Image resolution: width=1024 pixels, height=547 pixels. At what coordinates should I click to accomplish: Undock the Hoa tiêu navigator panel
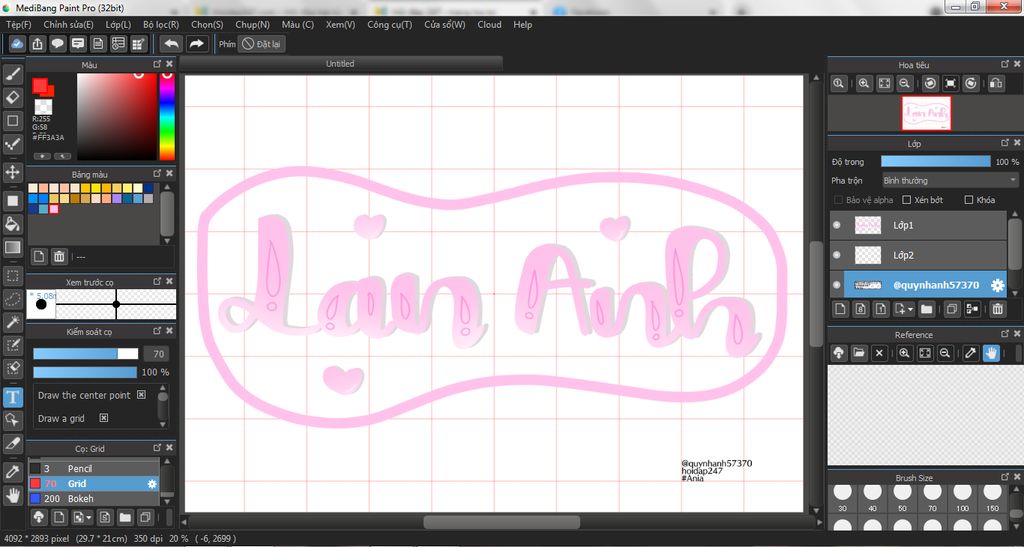click(x=1005, y=64)
